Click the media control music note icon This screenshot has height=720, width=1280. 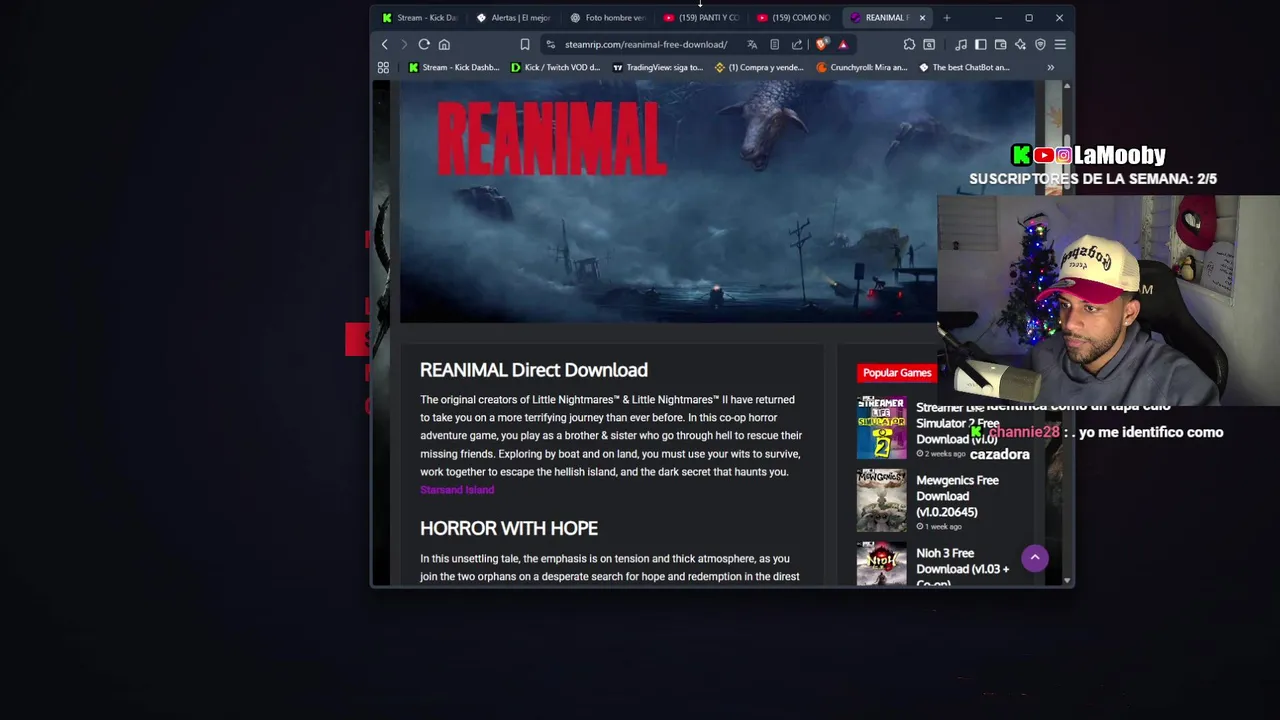click(x=961, y=44)
